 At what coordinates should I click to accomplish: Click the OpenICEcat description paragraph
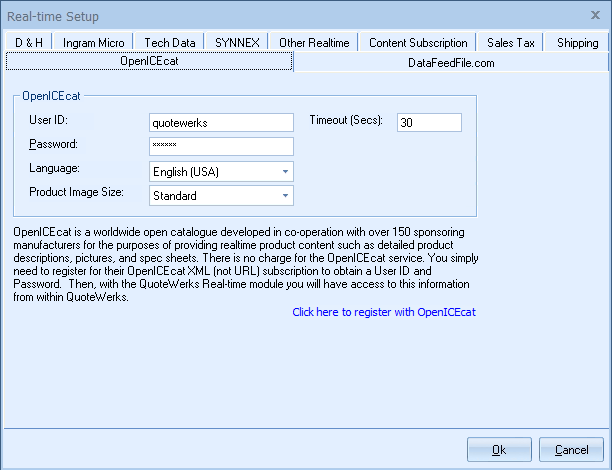coord(246,264)
